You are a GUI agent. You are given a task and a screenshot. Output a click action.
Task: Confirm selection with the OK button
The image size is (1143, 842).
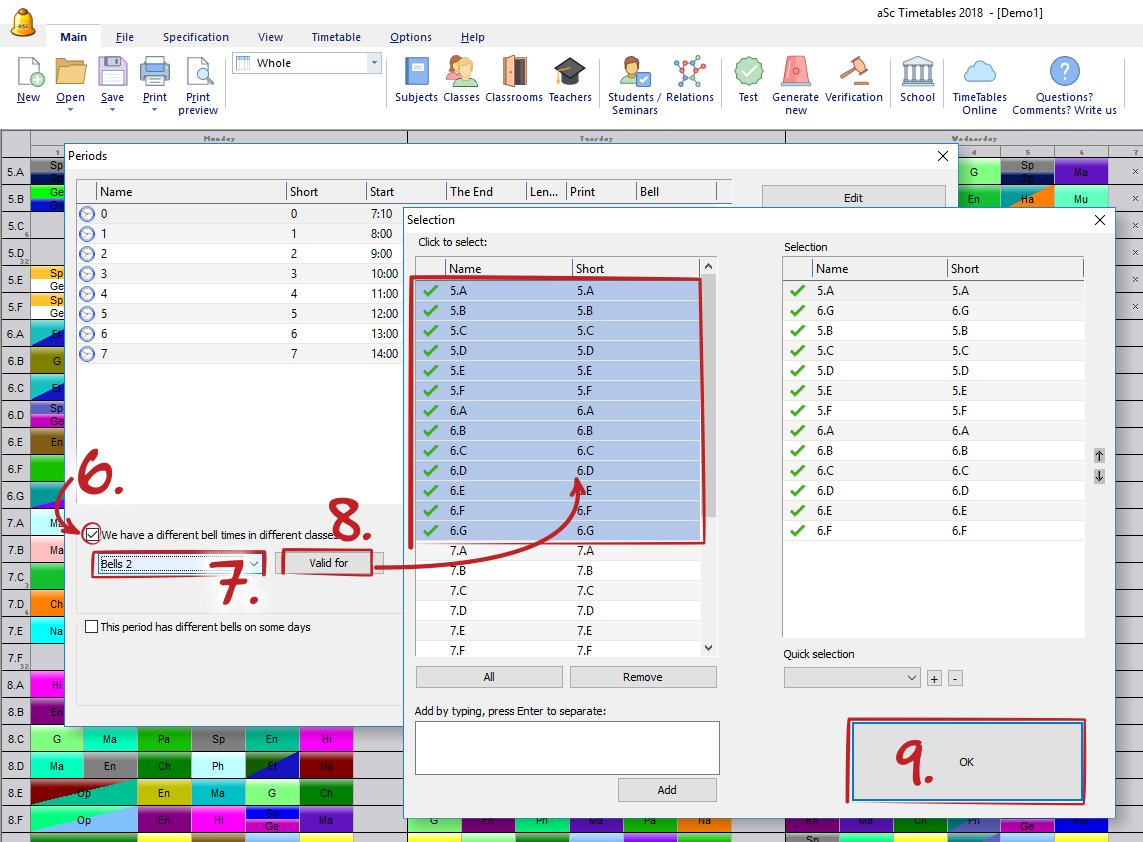[x=966, y=761]
